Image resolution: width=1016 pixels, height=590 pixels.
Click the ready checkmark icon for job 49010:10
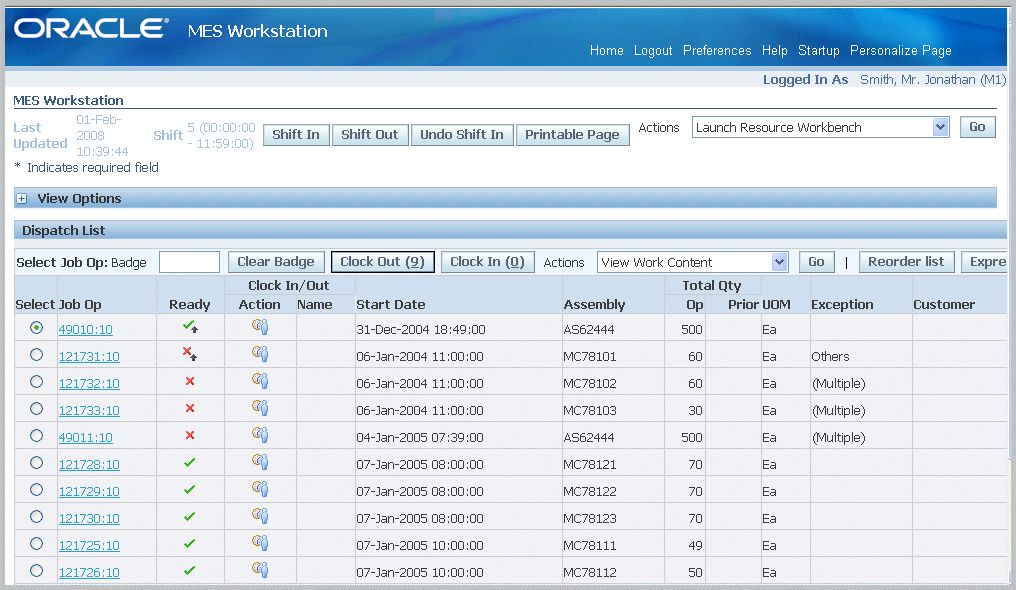pyautogui.click(x=190, y=326)
